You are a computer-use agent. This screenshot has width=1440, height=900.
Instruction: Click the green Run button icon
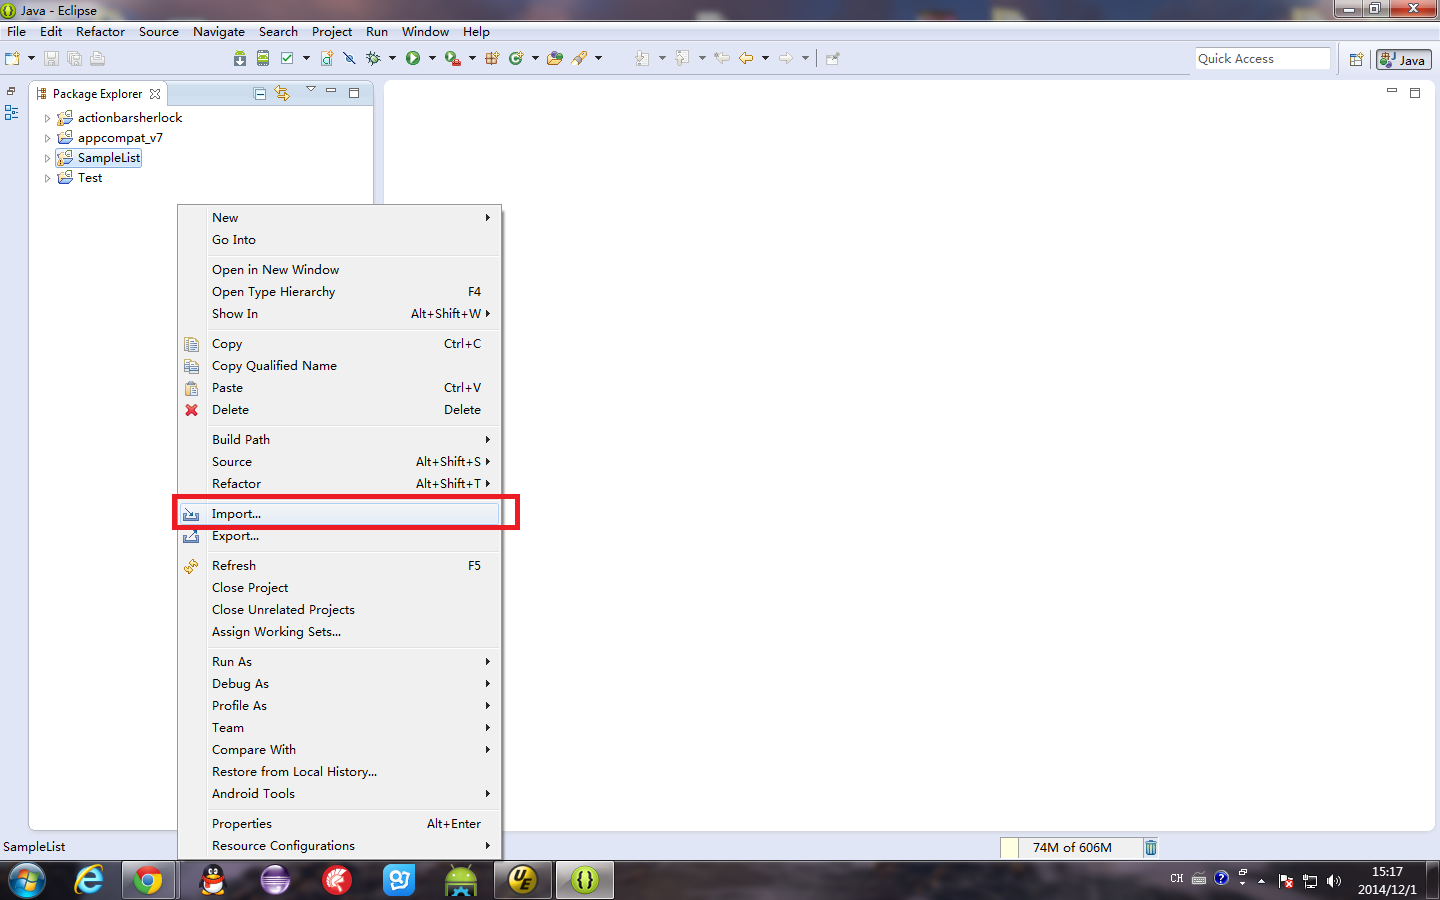tap(413, 58)
